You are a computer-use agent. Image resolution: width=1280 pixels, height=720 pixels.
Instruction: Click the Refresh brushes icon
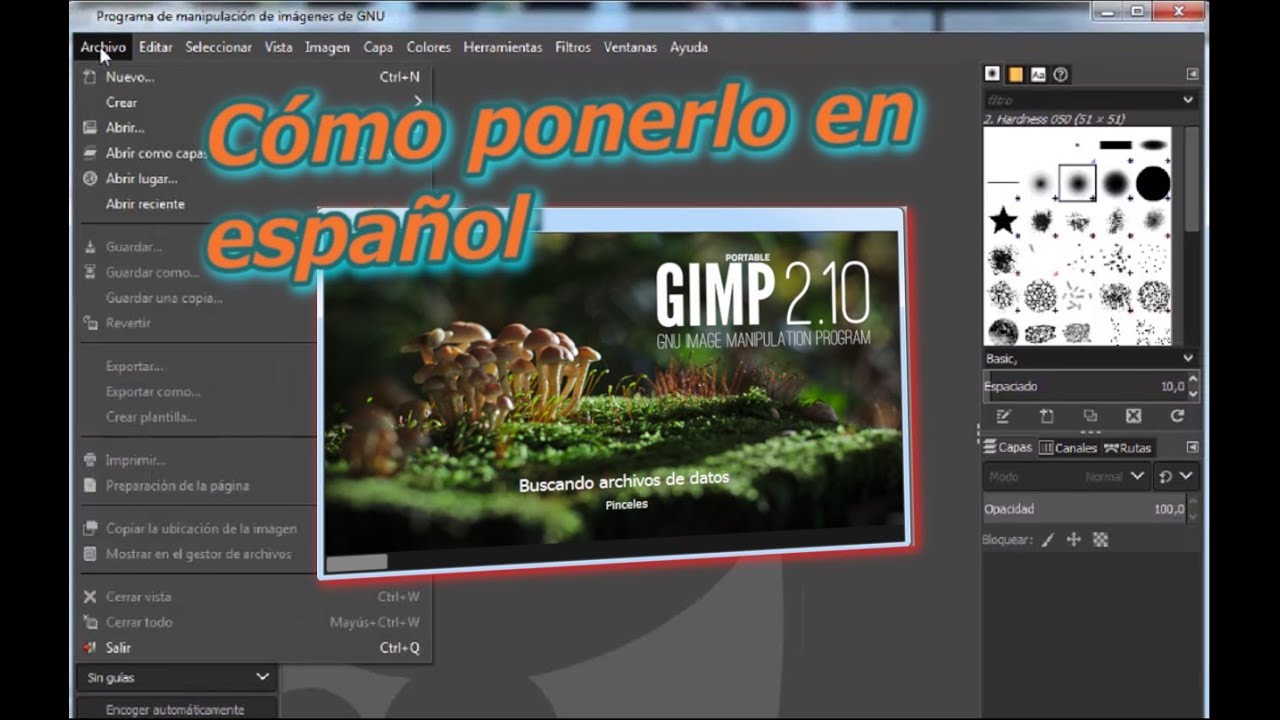tap(1177, 416)
